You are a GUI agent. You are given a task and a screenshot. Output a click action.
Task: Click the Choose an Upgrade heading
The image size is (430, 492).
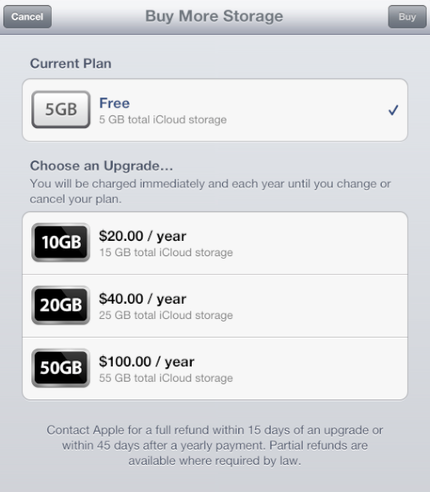click(x=102, y=166)
